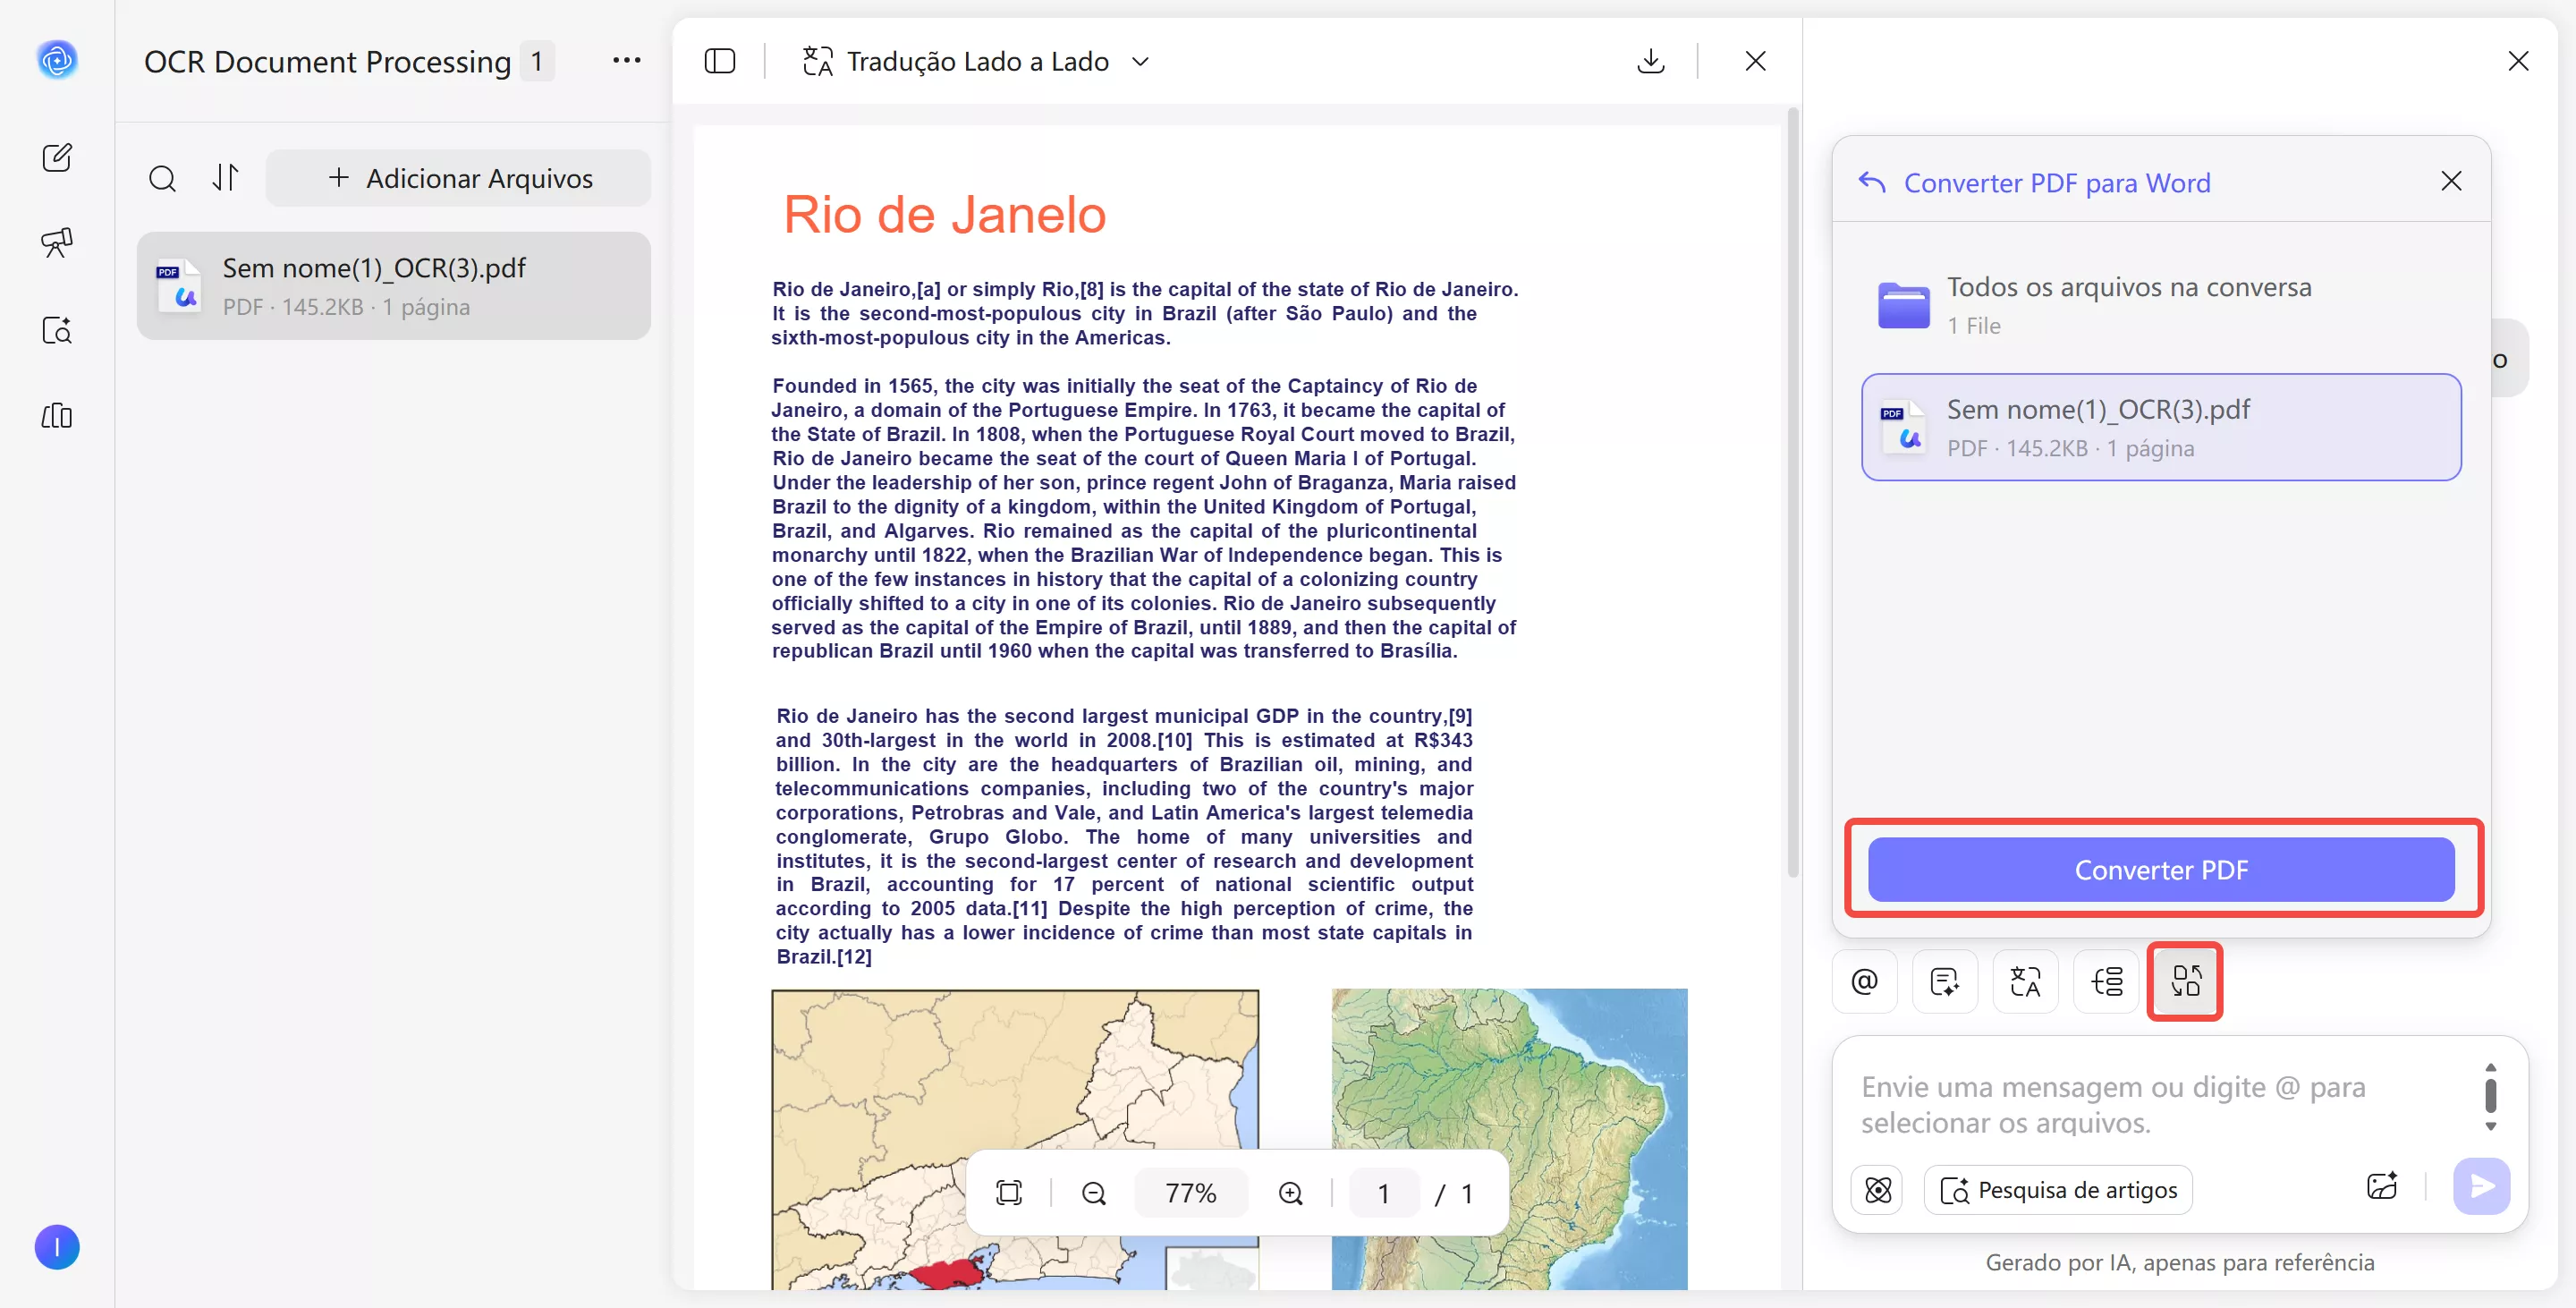Select the @ mention icon above the input
Viewport: 2576px width, 1308px height.
pyautogui.click(x=1863, y=981)
